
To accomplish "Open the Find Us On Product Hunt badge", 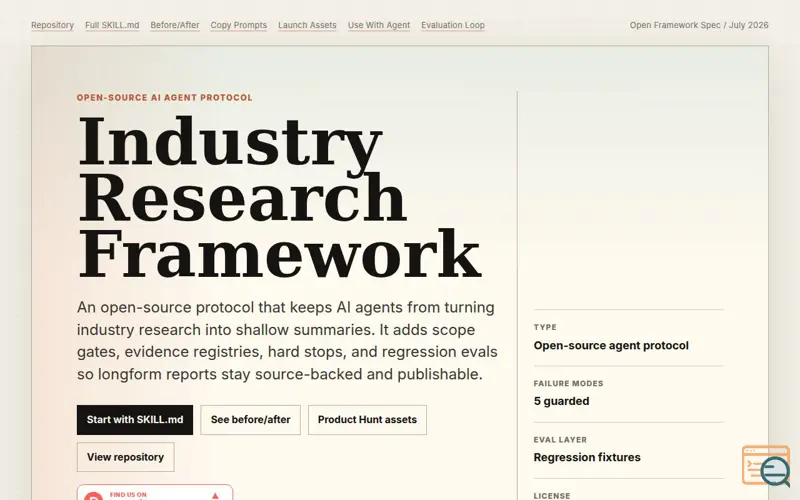I will [x=155, y=493].
